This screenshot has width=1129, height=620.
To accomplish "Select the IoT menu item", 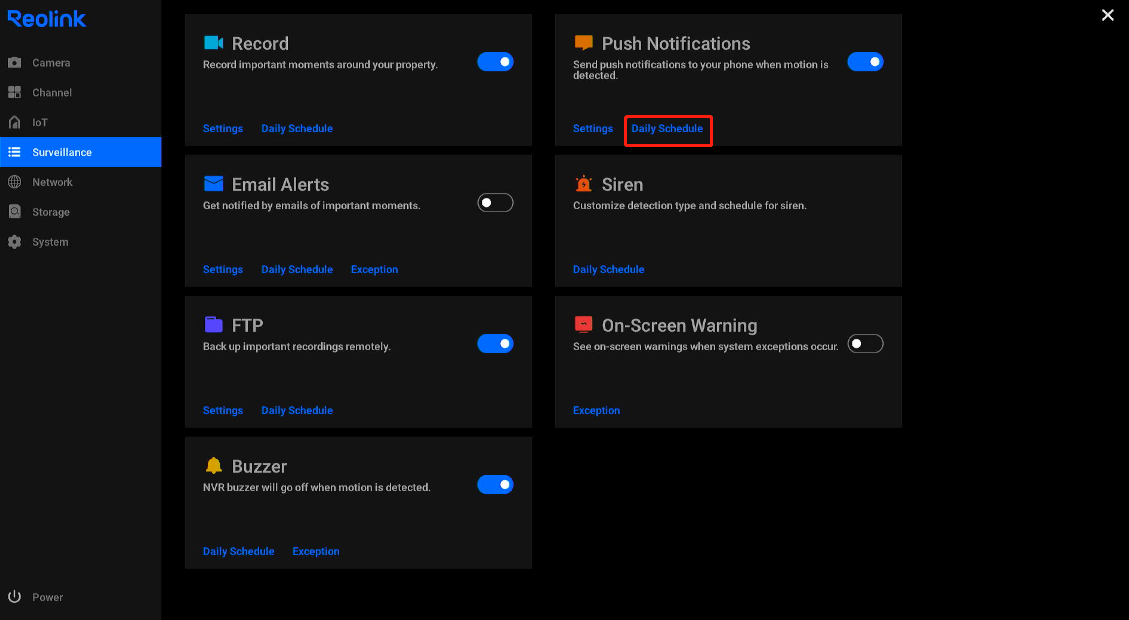I will tap(81, 122).
